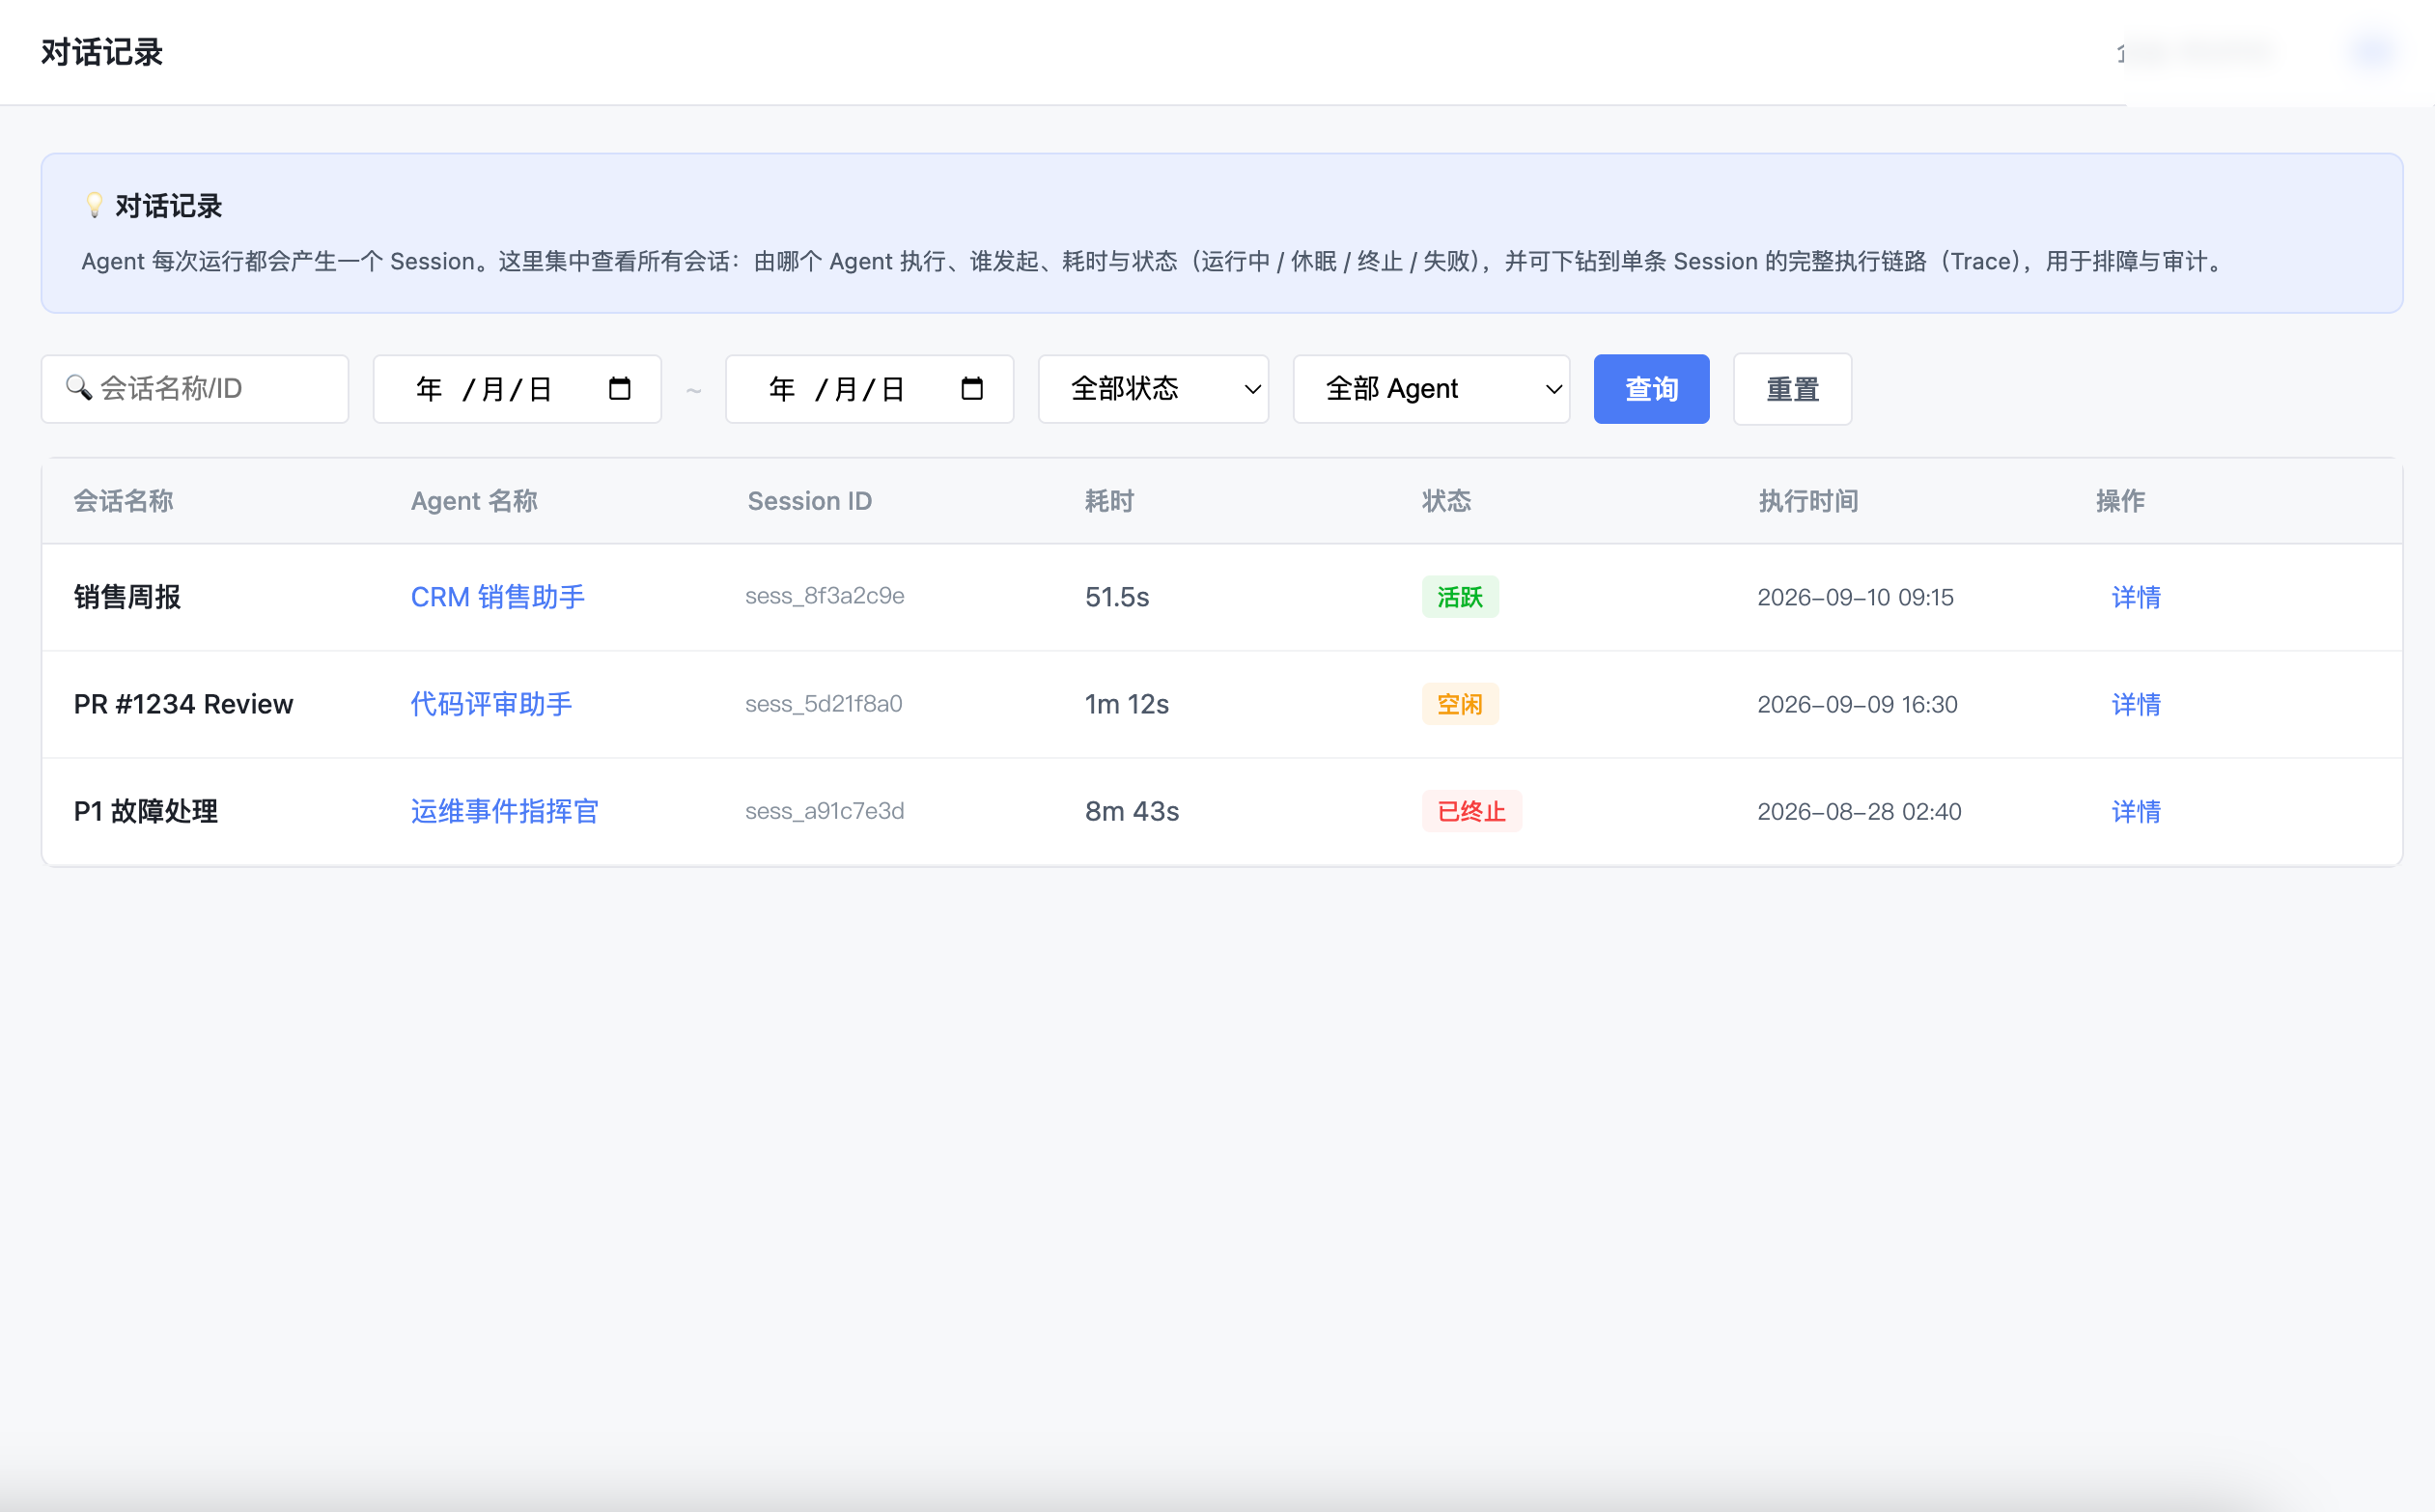Expand the 全部 Agent dropdown
This screenshot has width=2435, height=1512.
coord(1431,388)
